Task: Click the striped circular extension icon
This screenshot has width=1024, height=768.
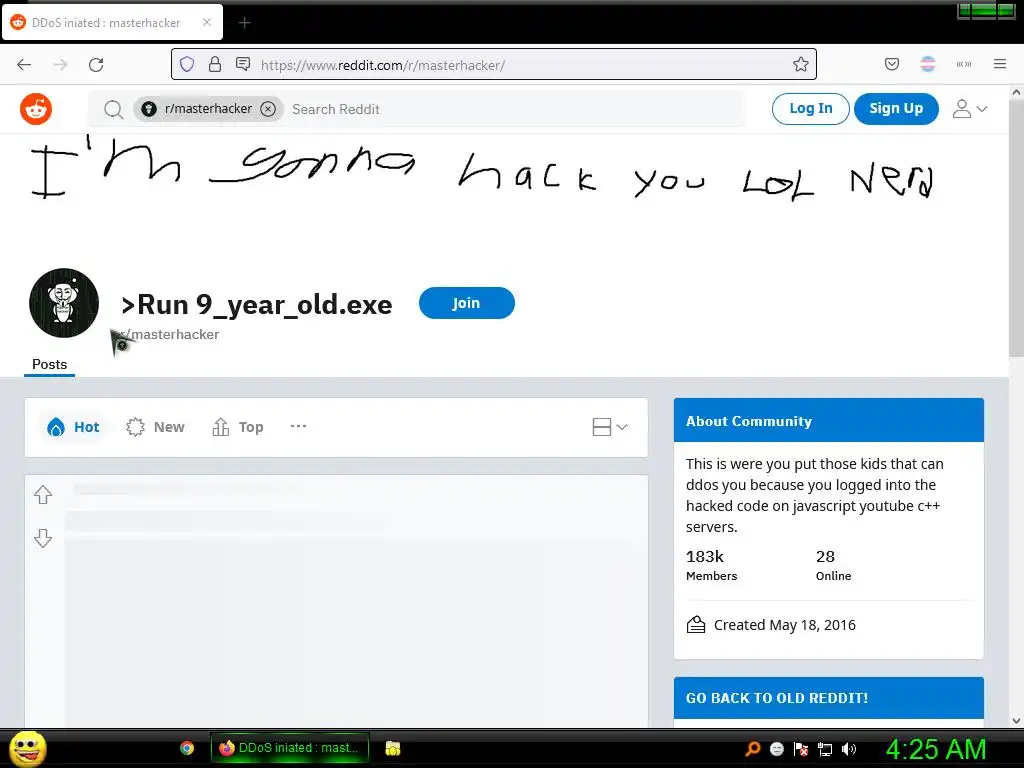Action: (928, 64)
